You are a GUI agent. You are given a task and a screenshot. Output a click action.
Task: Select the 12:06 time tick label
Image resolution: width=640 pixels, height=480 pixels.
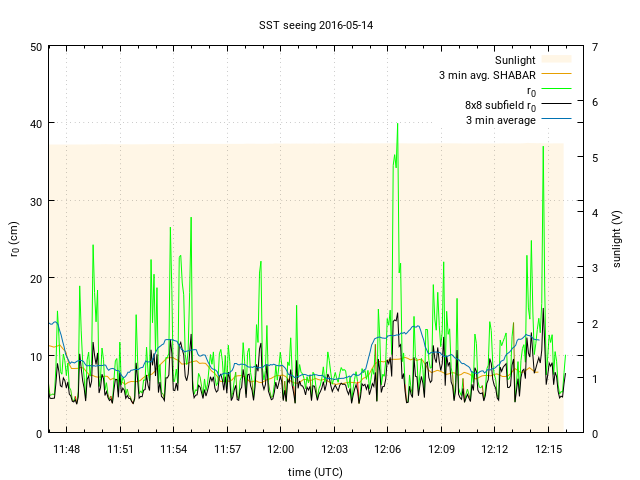pyautogui.click(x=388, y=450)
